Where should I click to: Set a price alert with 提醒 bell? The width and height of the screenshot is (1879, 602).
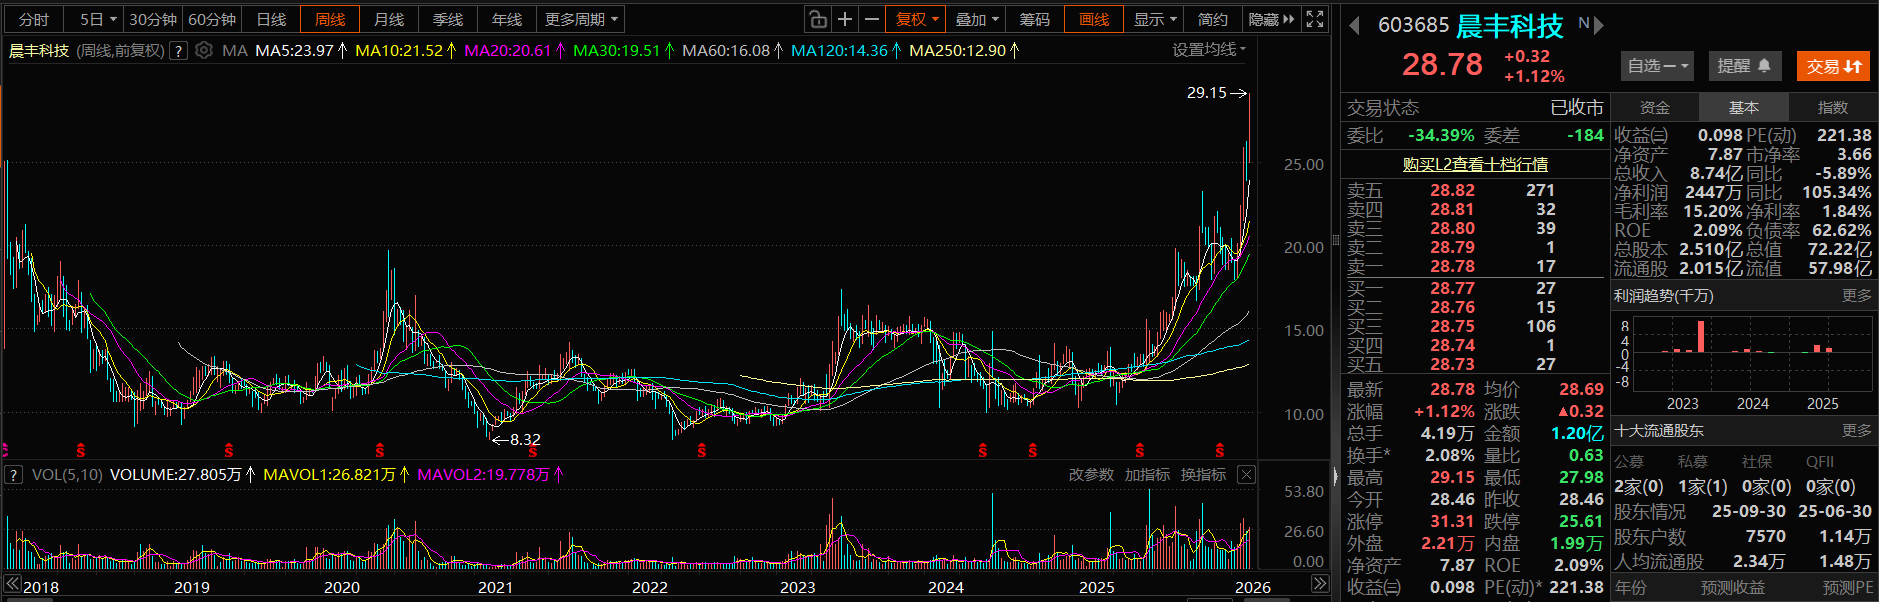pos(1744,66)
